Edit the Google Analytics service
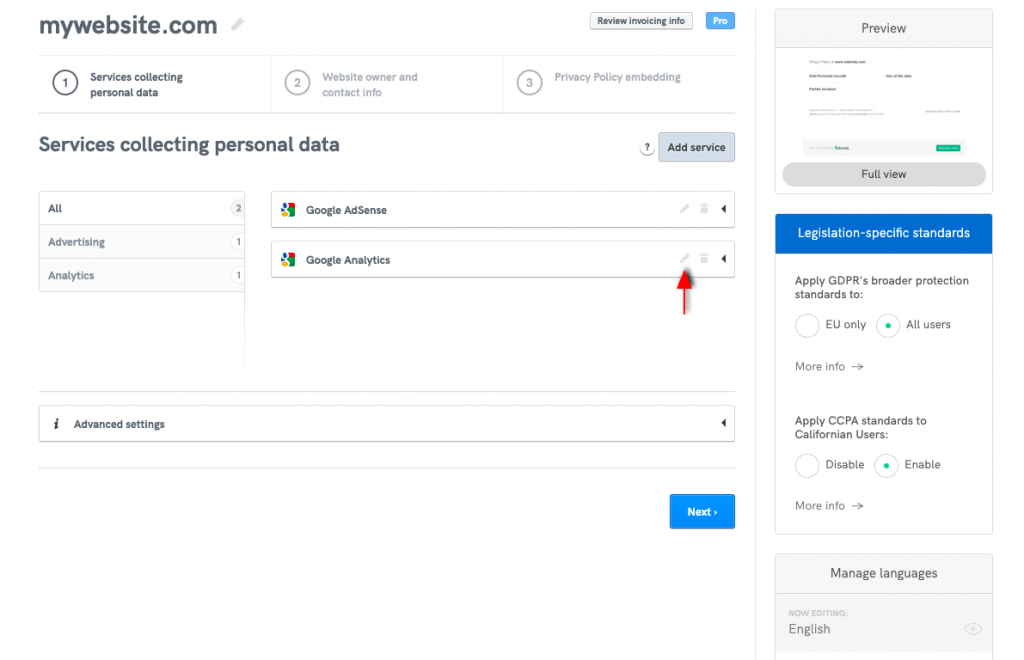 click(685, 259)
